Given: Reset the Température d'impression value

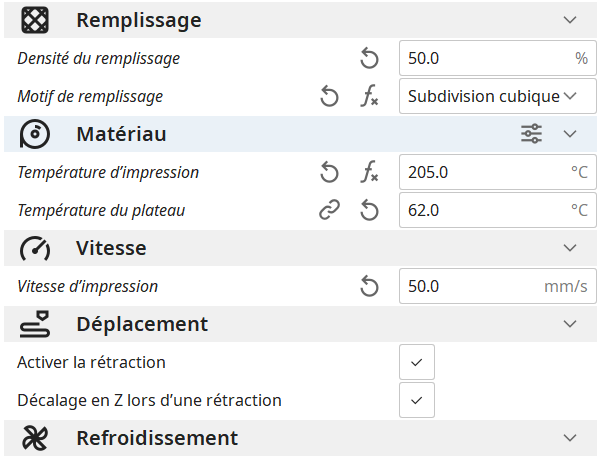Looking at the screenshot, I should coord(329,173).
